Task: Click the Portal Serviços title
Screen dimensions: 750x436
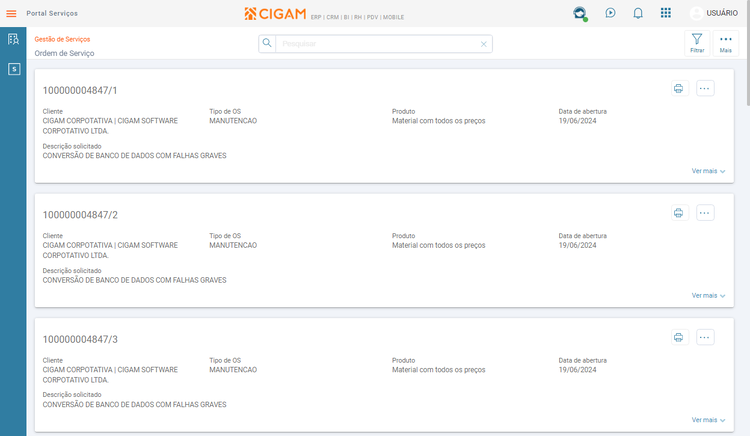Action: 52,13
